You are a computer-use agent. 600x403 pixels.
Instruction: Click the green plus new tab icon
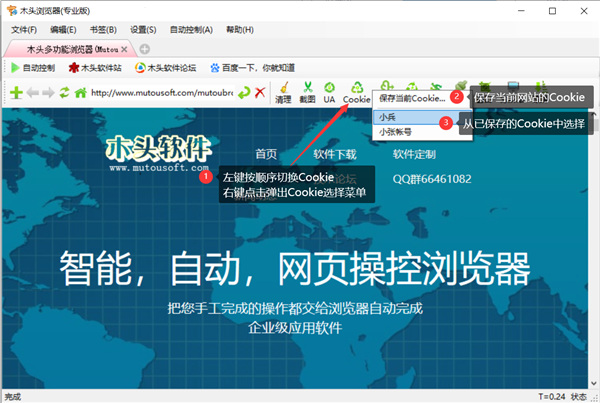click(16, 93)
